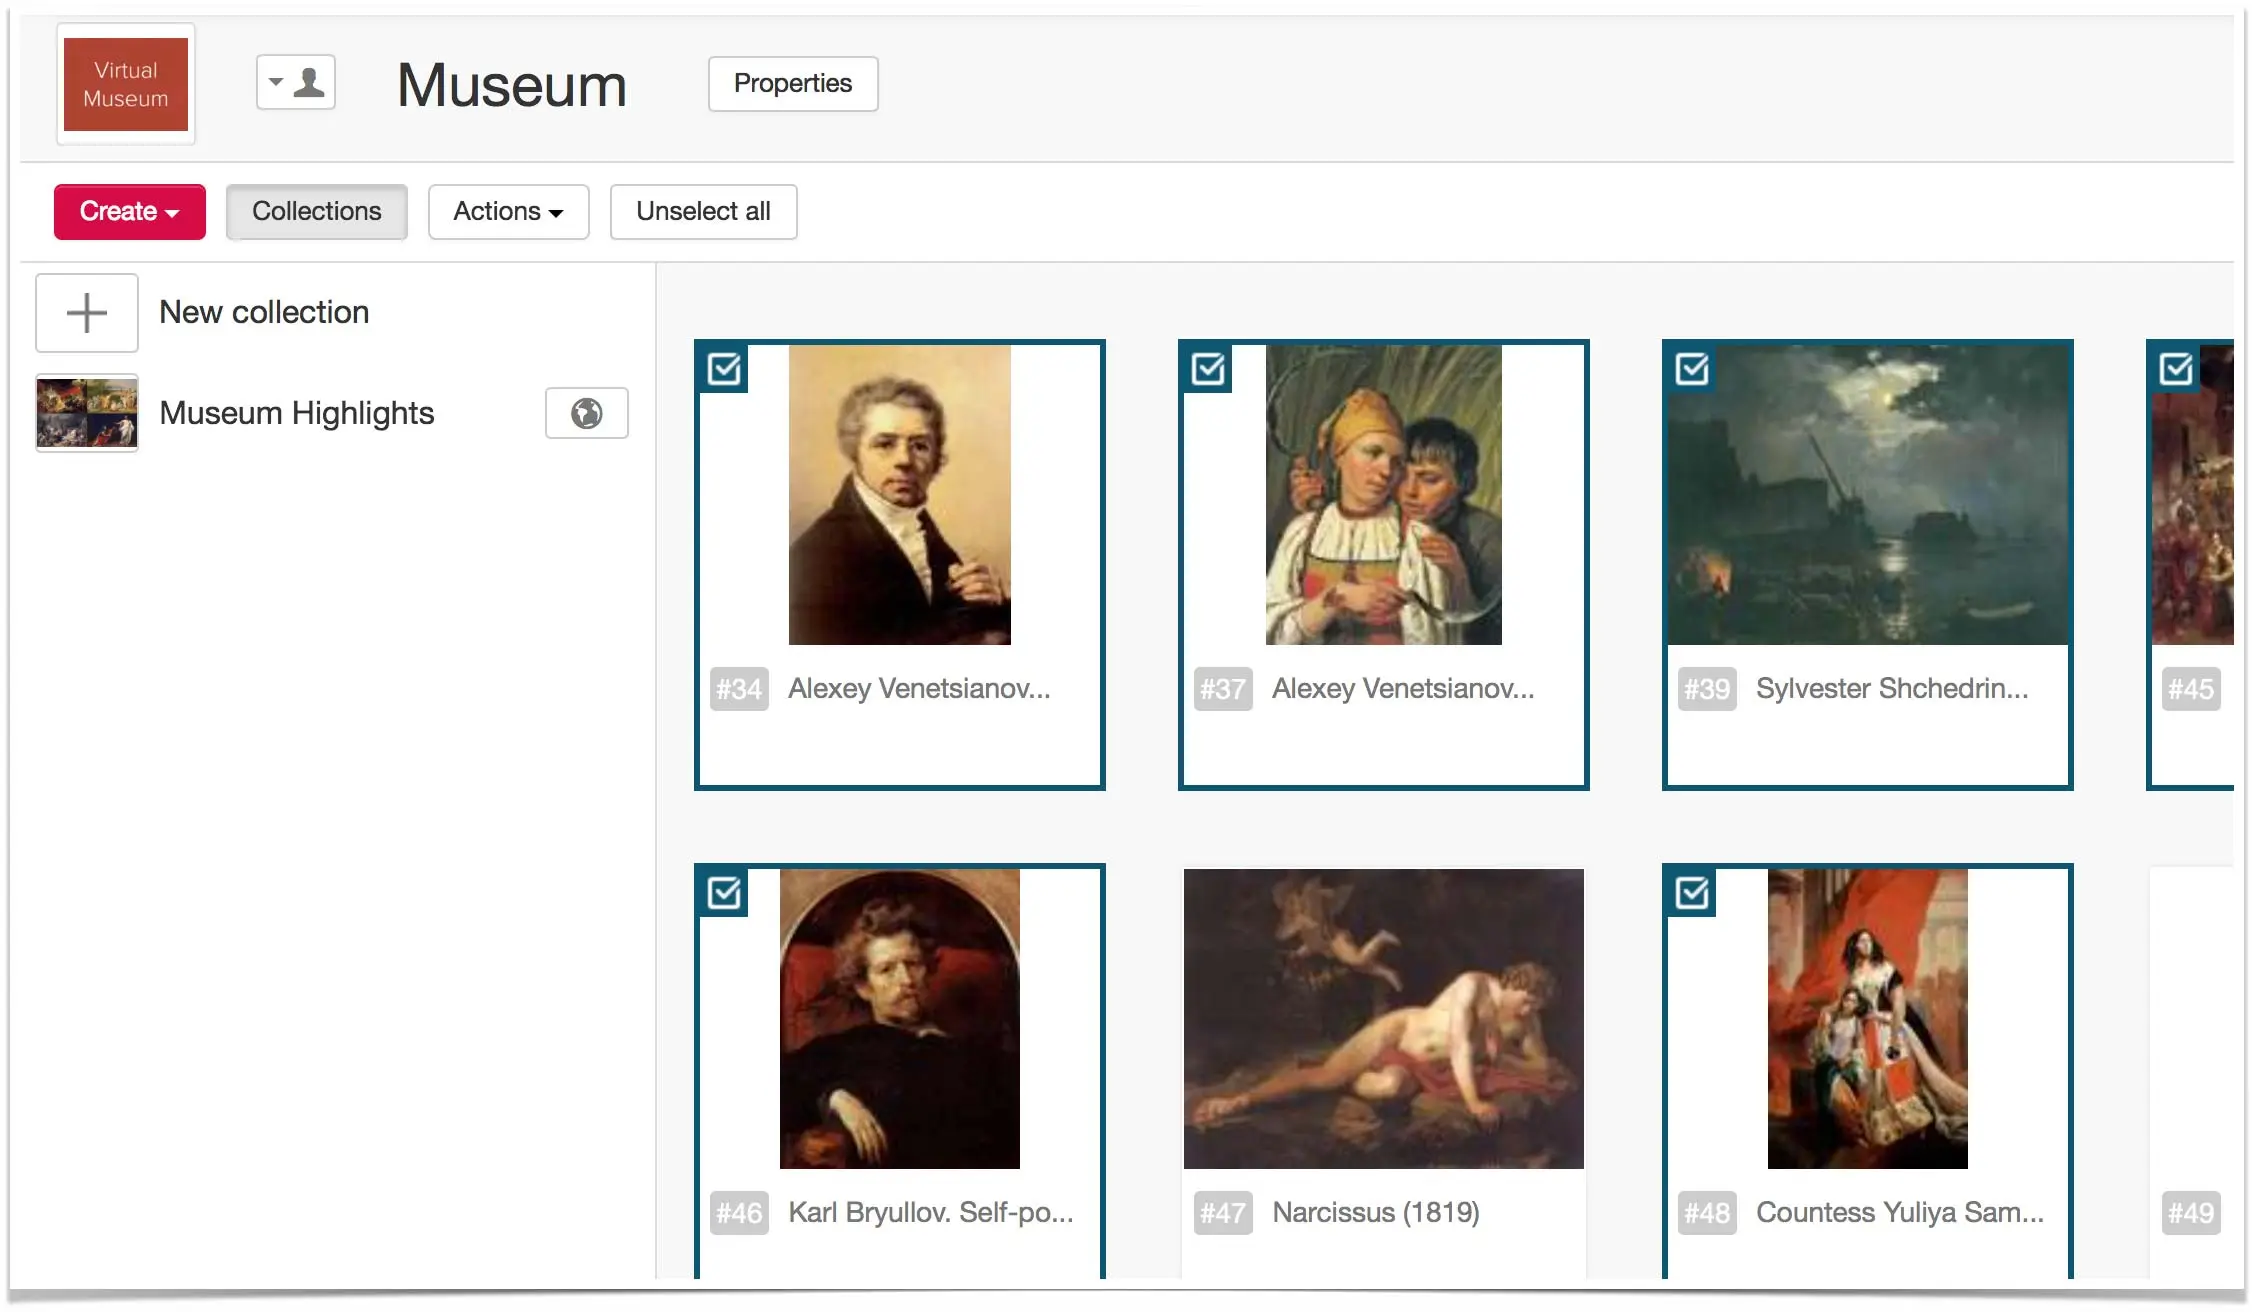Uncheck the Countess Yuliya Sam... #48 checkbox
The width and height of the screenshot is (2254, 1312).
point(1692,893)
